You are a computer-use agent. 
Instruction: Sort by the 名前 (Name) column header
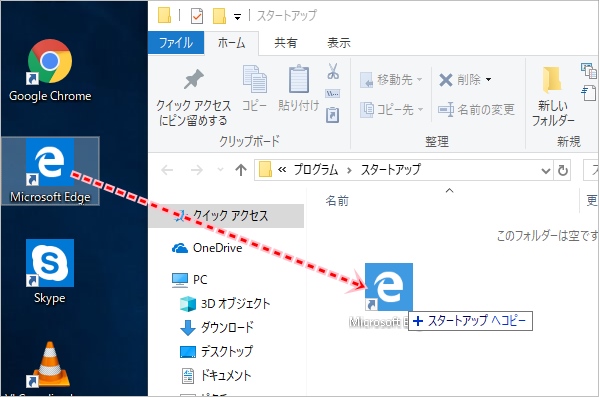[x=337, y=201]
